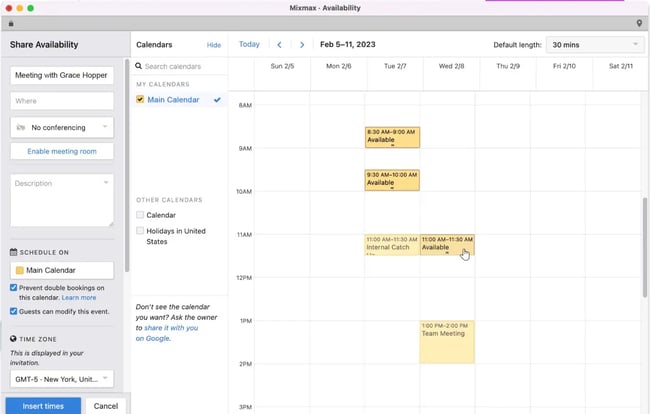
Task: Click Insert times button
Action: (x=43, y=406)
